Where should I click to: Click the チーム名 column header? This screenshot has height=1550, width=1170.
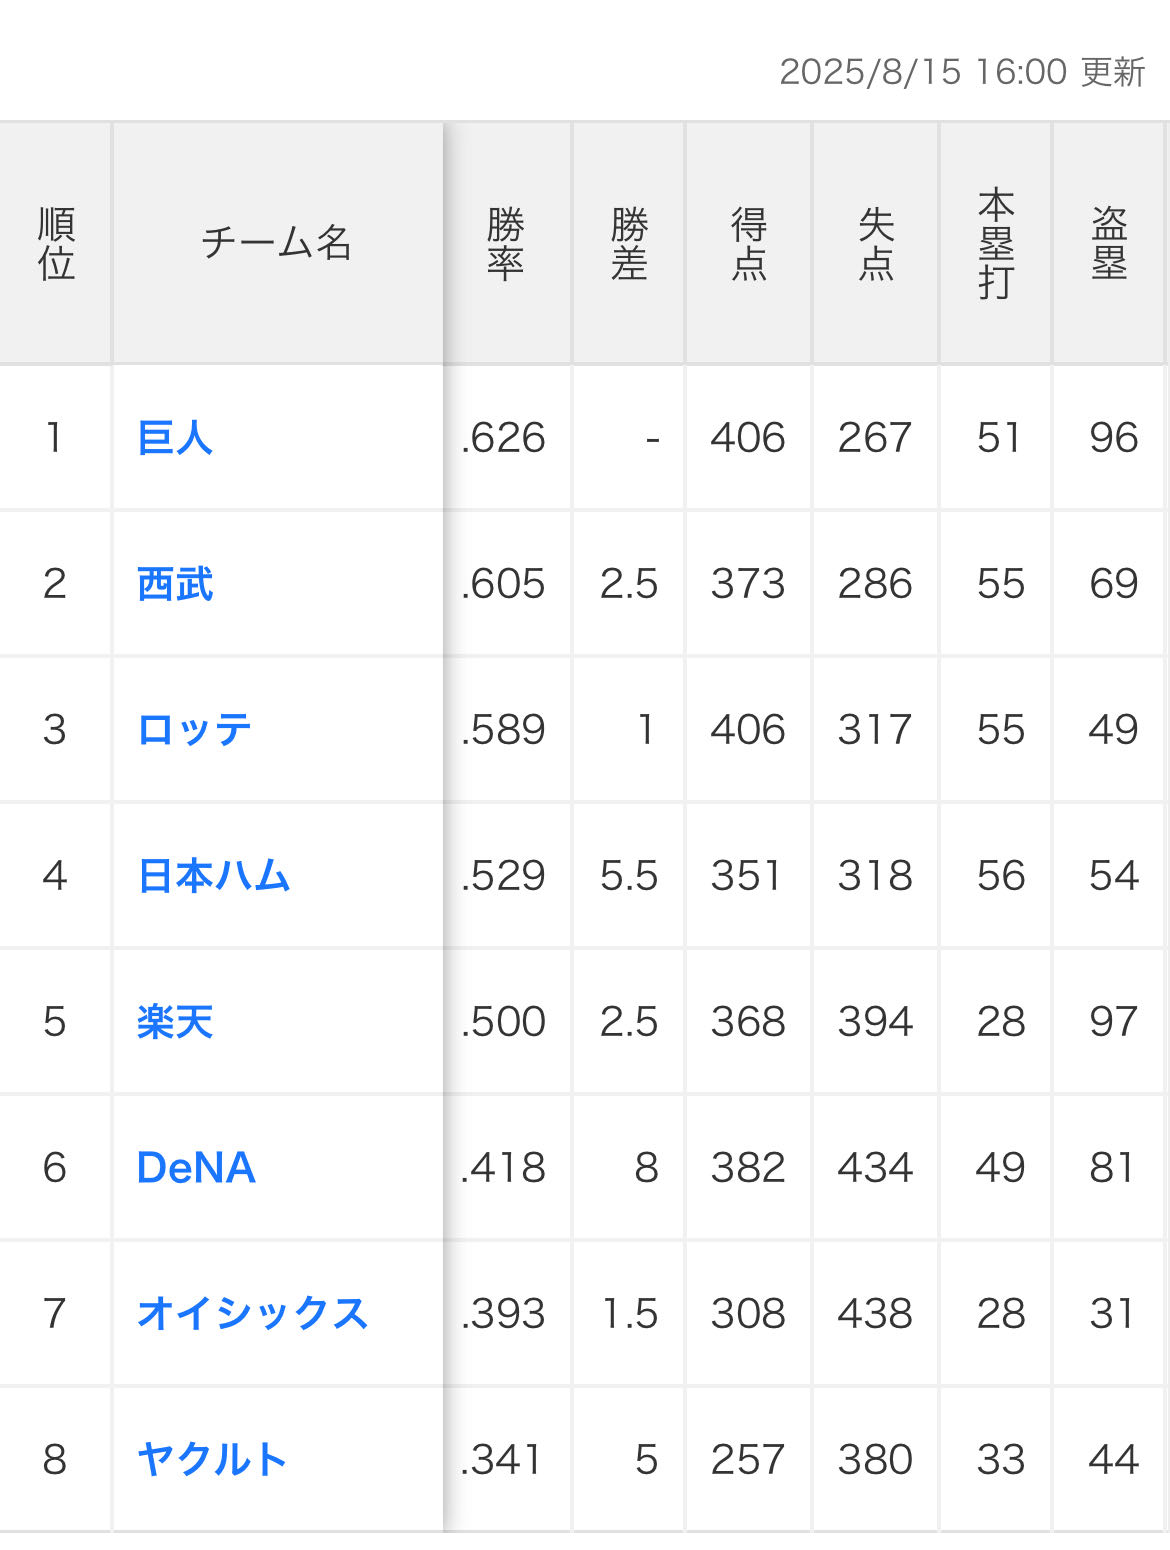pos(277,243)
